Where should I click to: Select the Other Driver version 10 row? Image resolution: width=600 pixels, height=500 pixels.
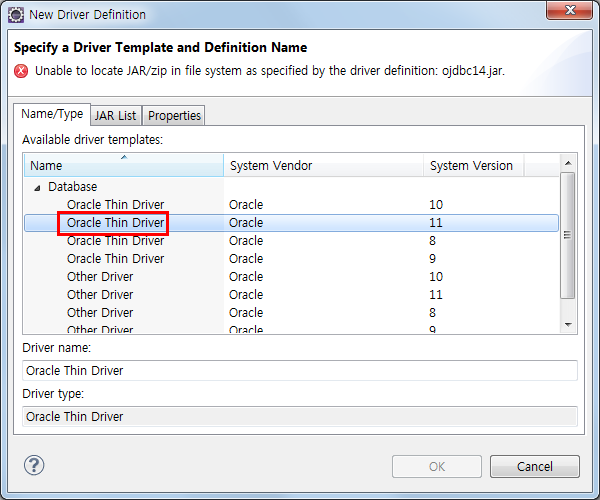click(291, 277)
